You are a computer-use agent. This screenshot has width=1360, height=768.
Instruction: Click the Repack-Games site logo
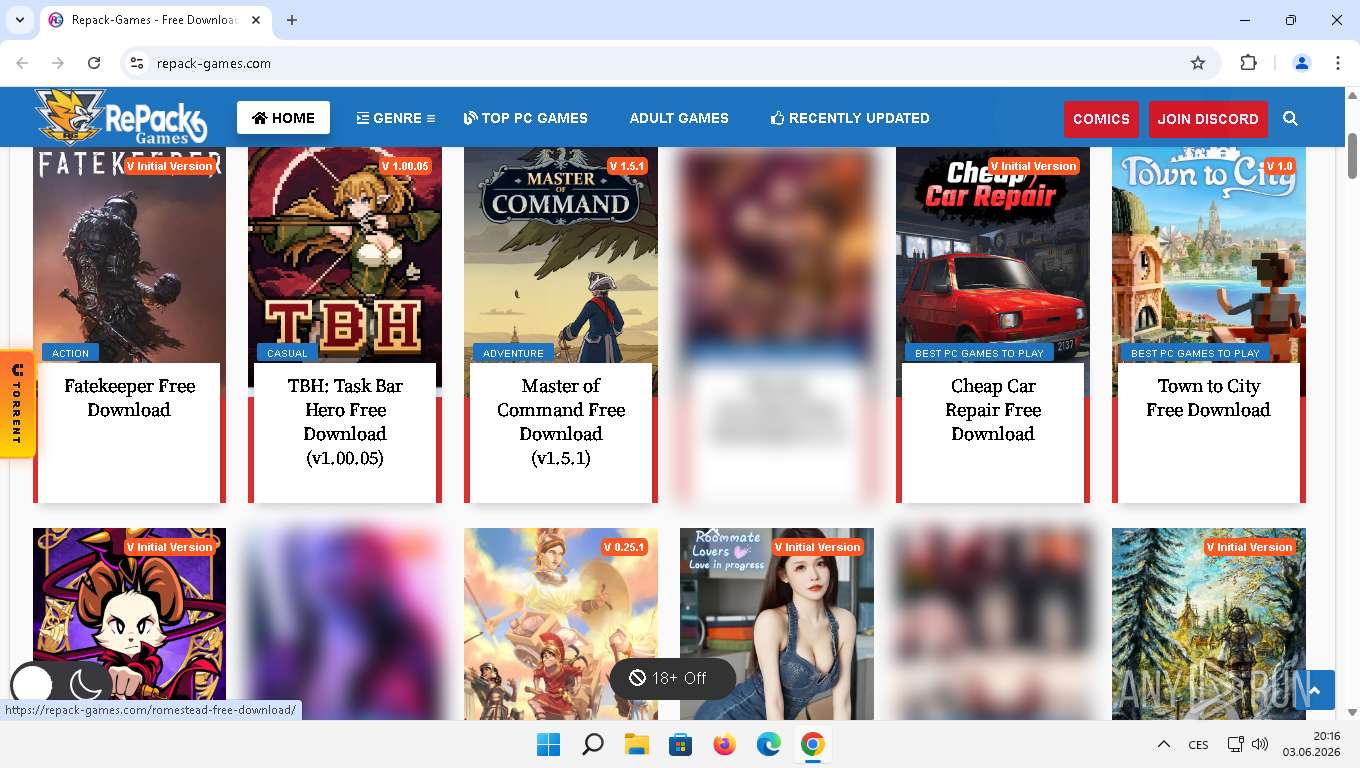(x=121, y=118)
